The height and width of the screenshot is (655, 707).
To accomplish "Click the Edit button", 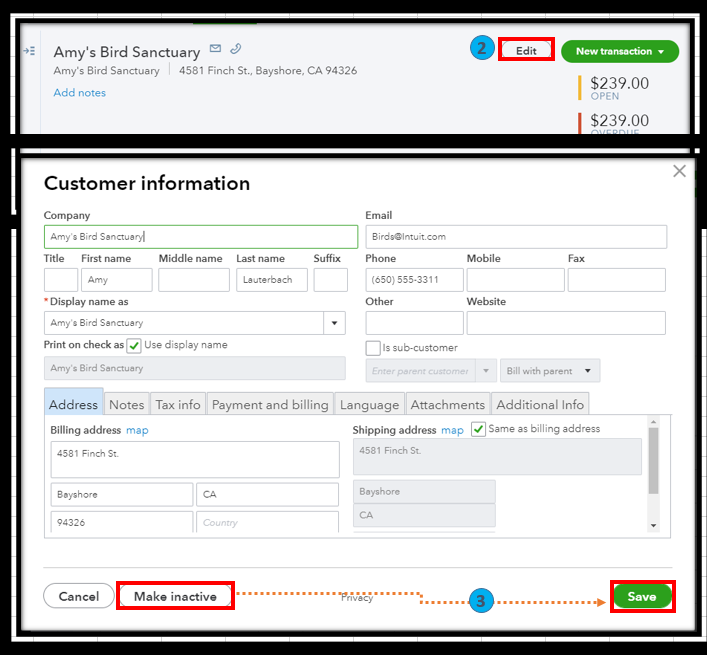I will (526, 50).
